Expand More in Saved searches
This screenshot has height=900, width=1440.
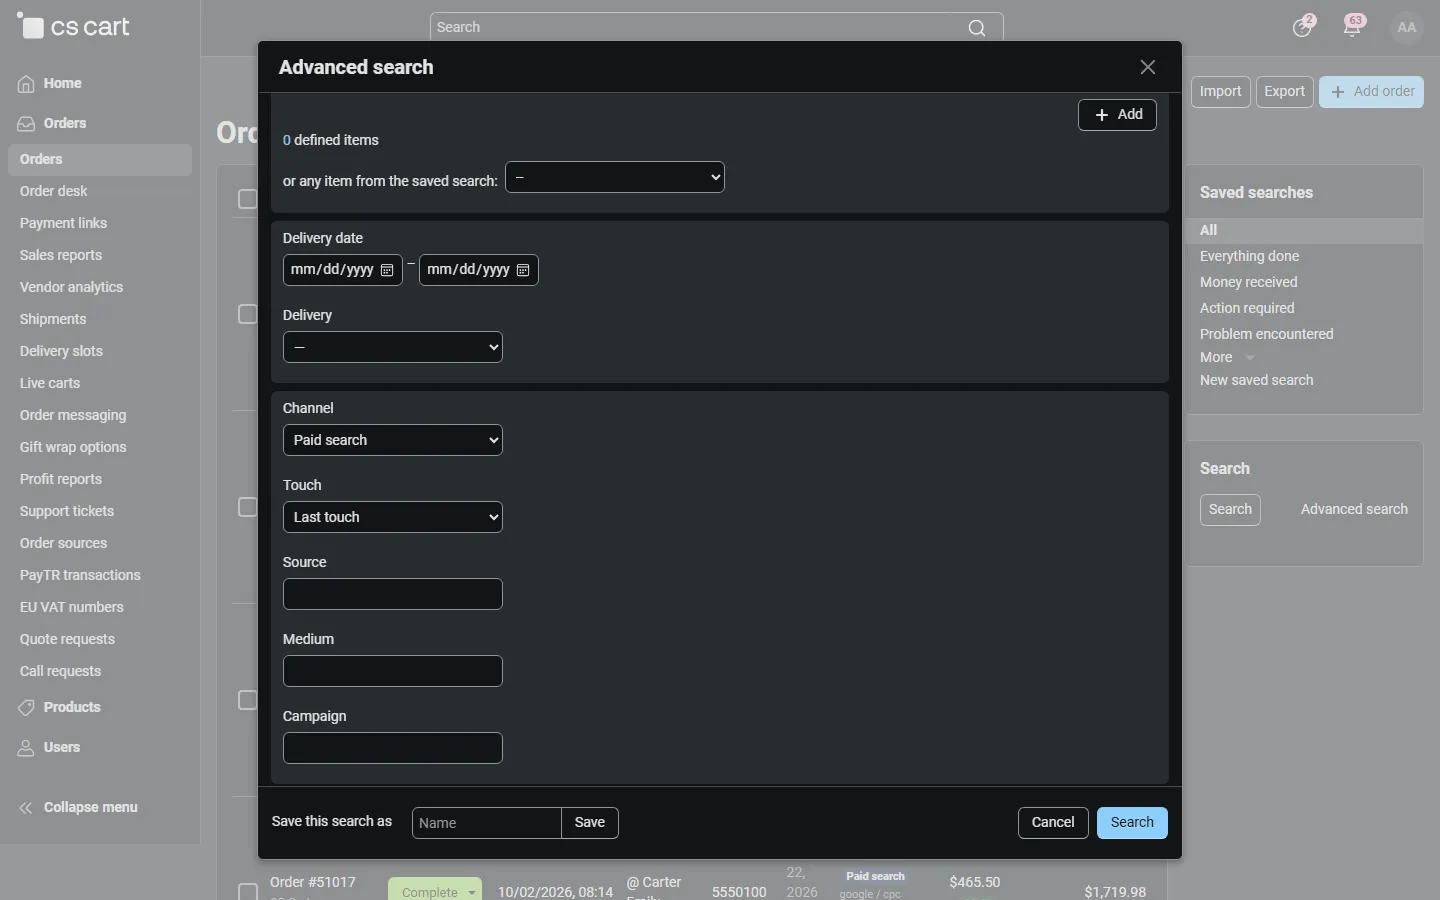pyautogui.click(x=1227, y=357)
